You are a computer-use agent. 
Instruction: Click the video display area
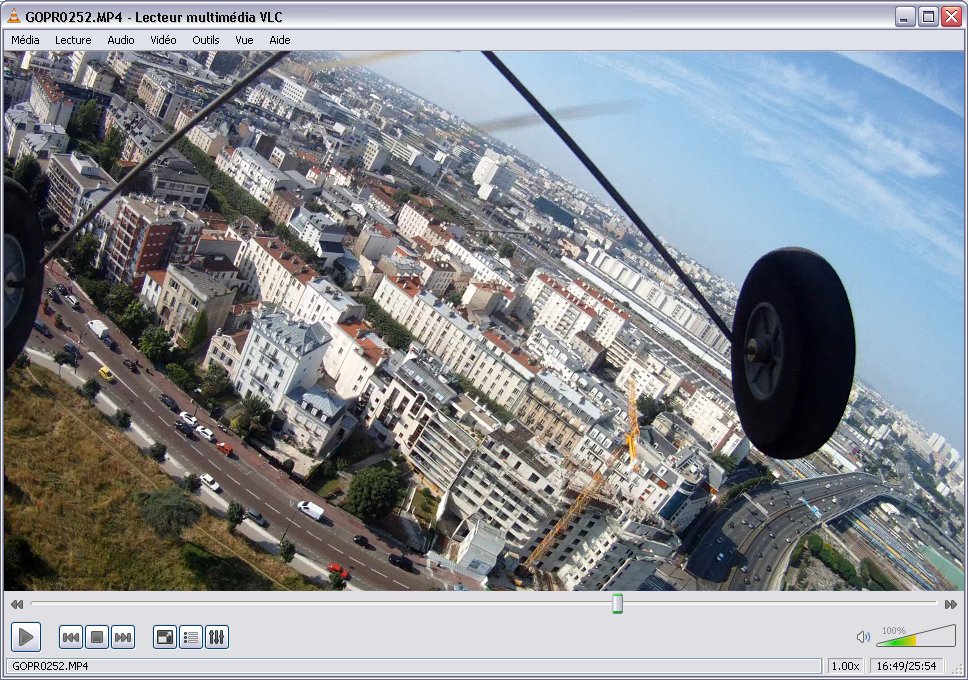483,321
